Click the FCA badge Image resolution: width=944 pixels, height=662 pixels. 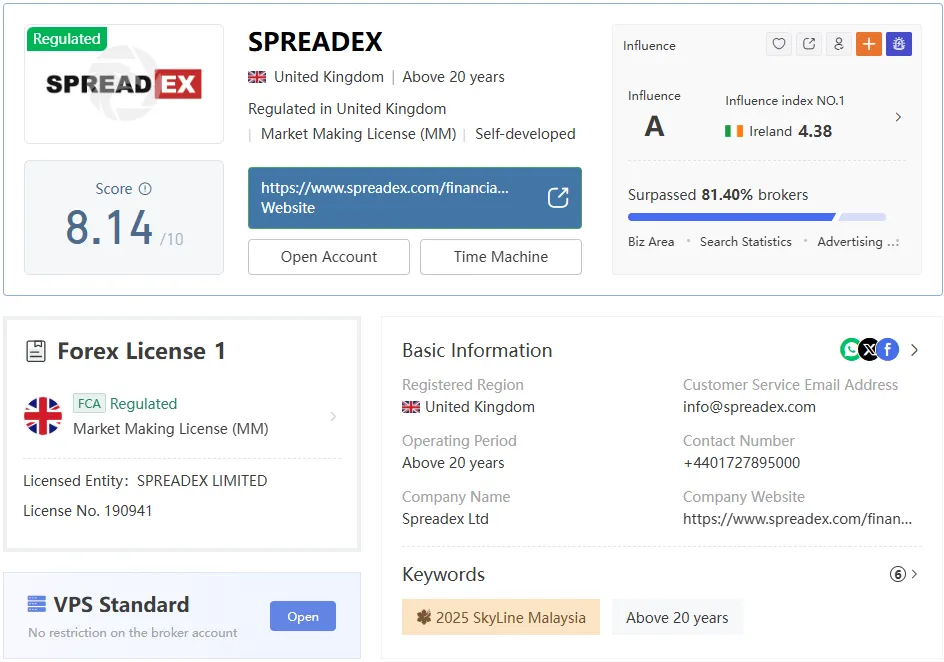click(89, 403)
